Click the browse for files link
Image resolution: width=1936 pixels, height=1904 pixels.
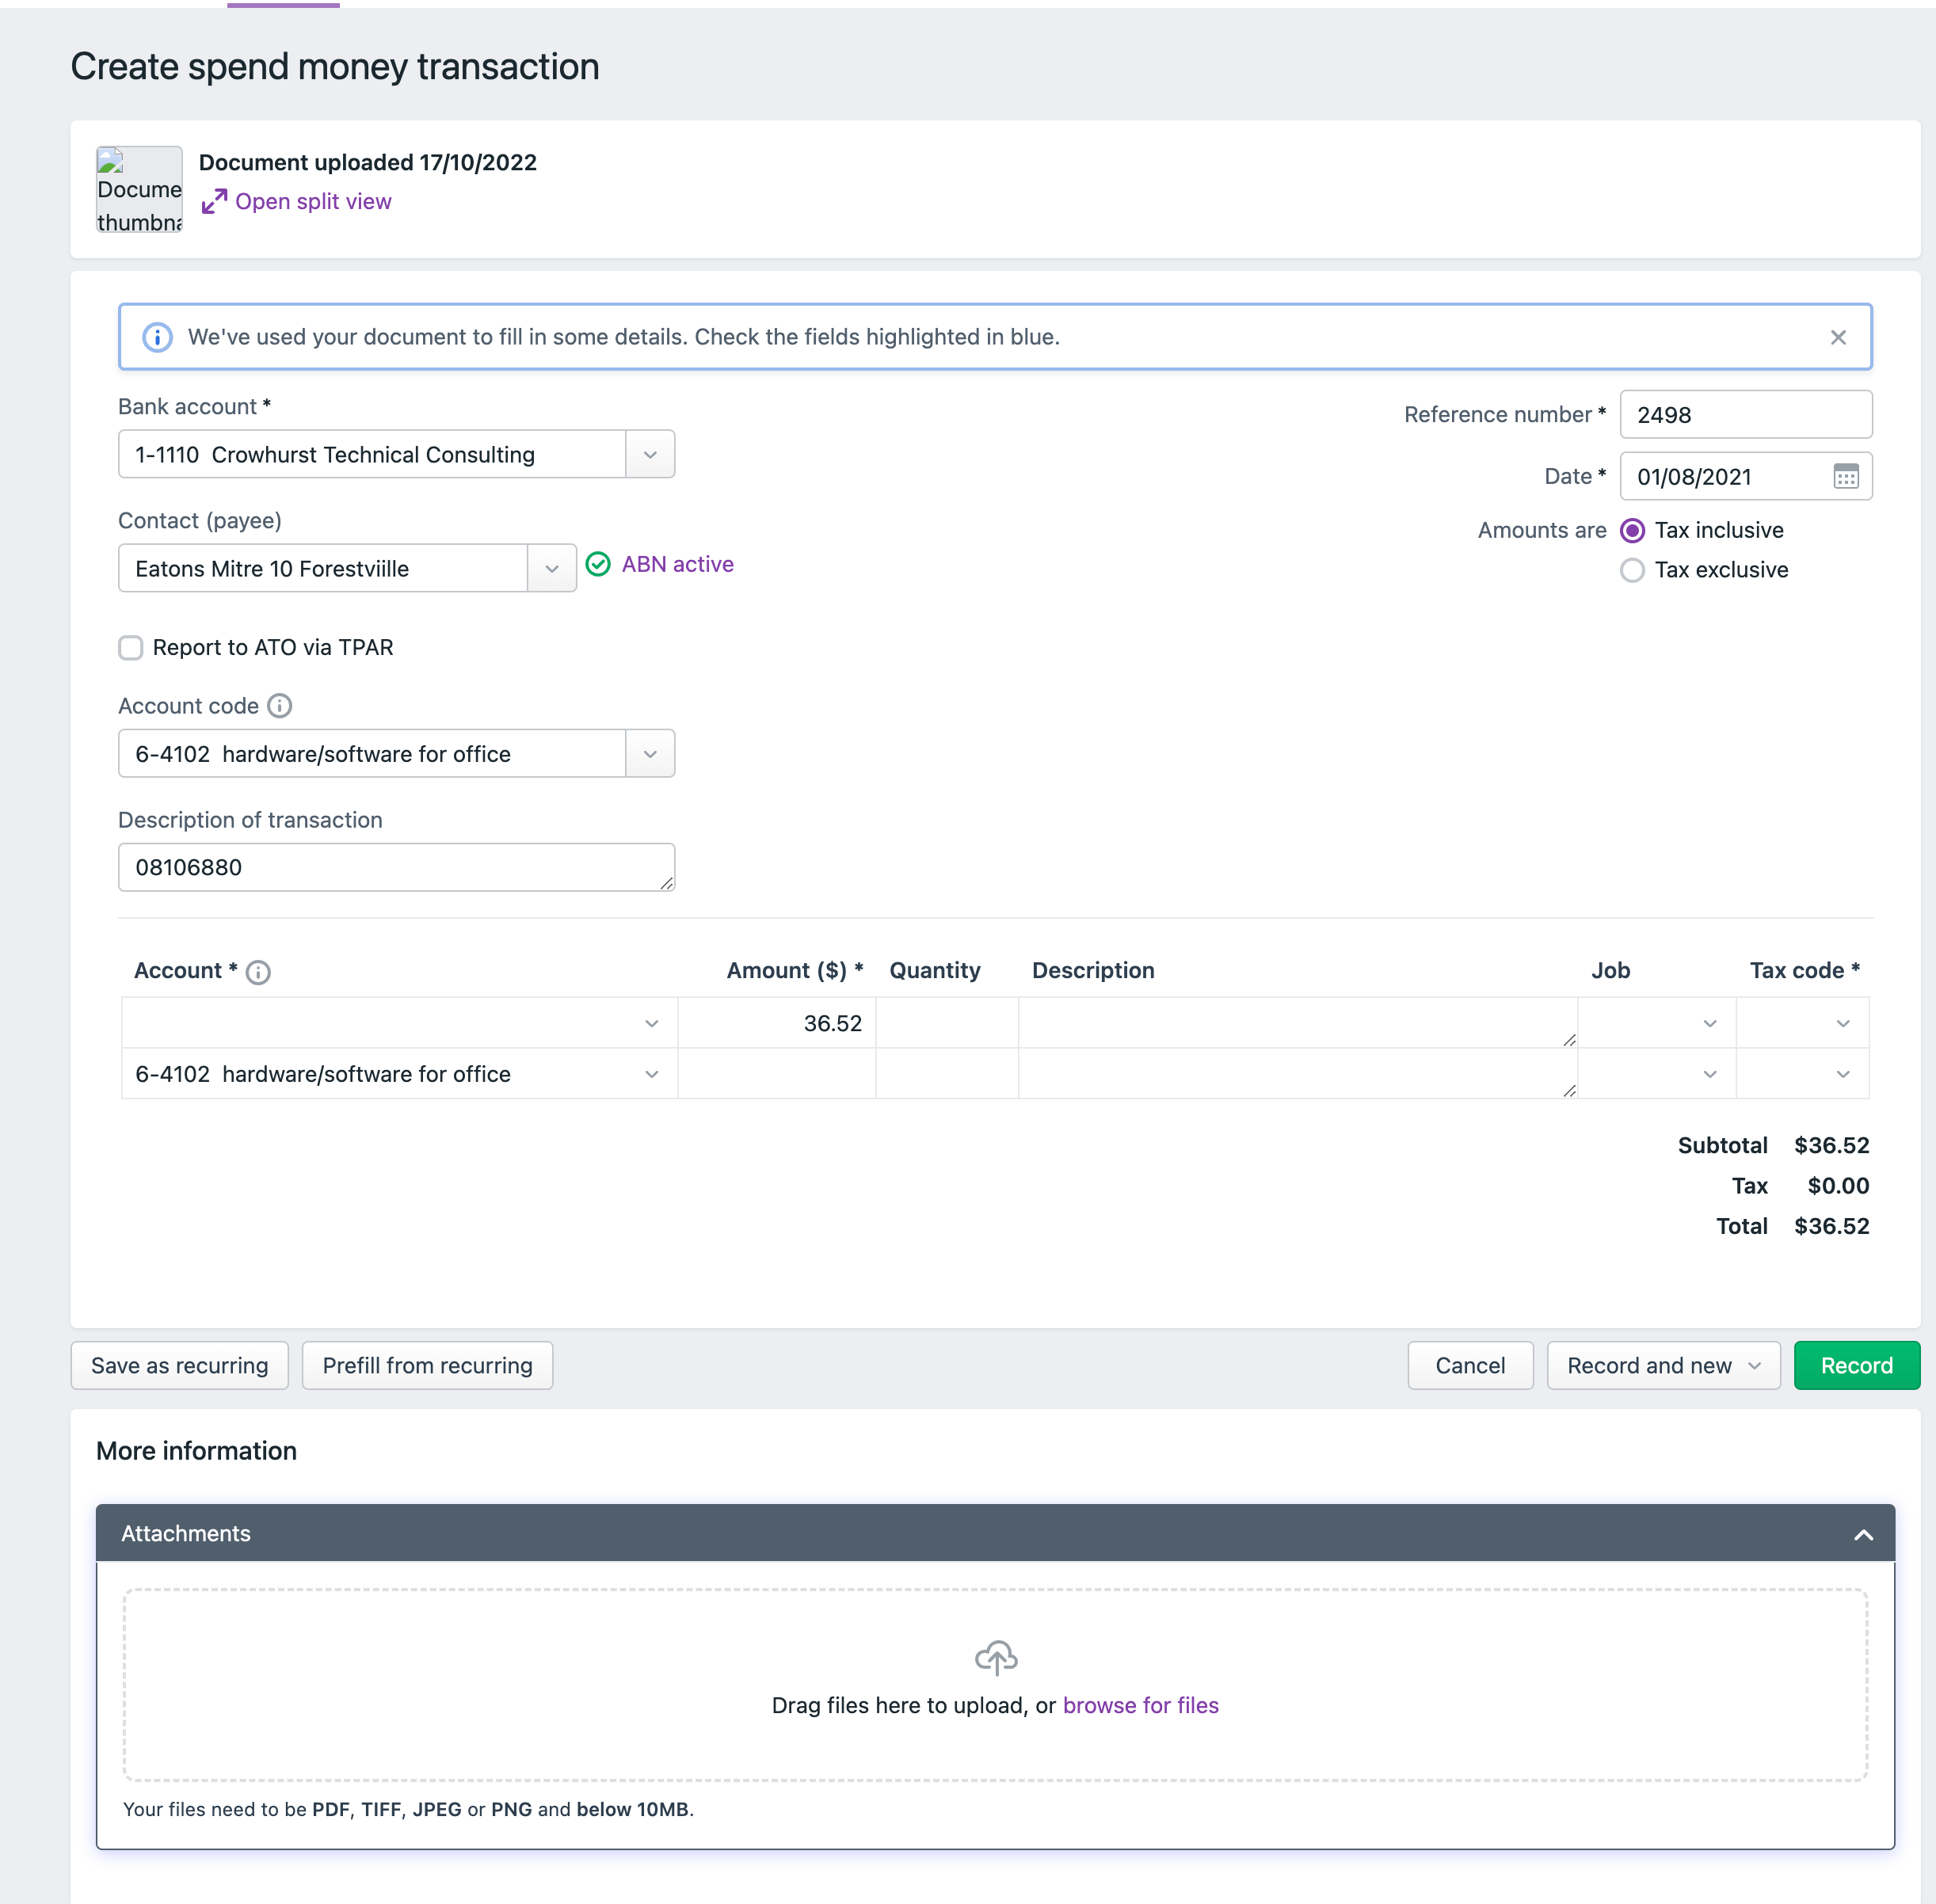click(1141, 1705)
